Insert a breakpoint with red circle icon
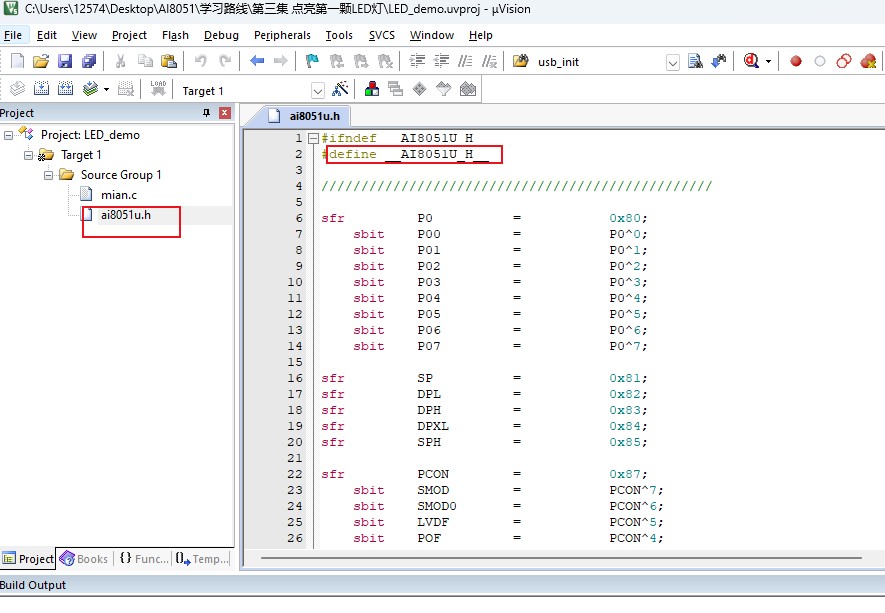Screen dimensions: 885x613 coord(796,61)
